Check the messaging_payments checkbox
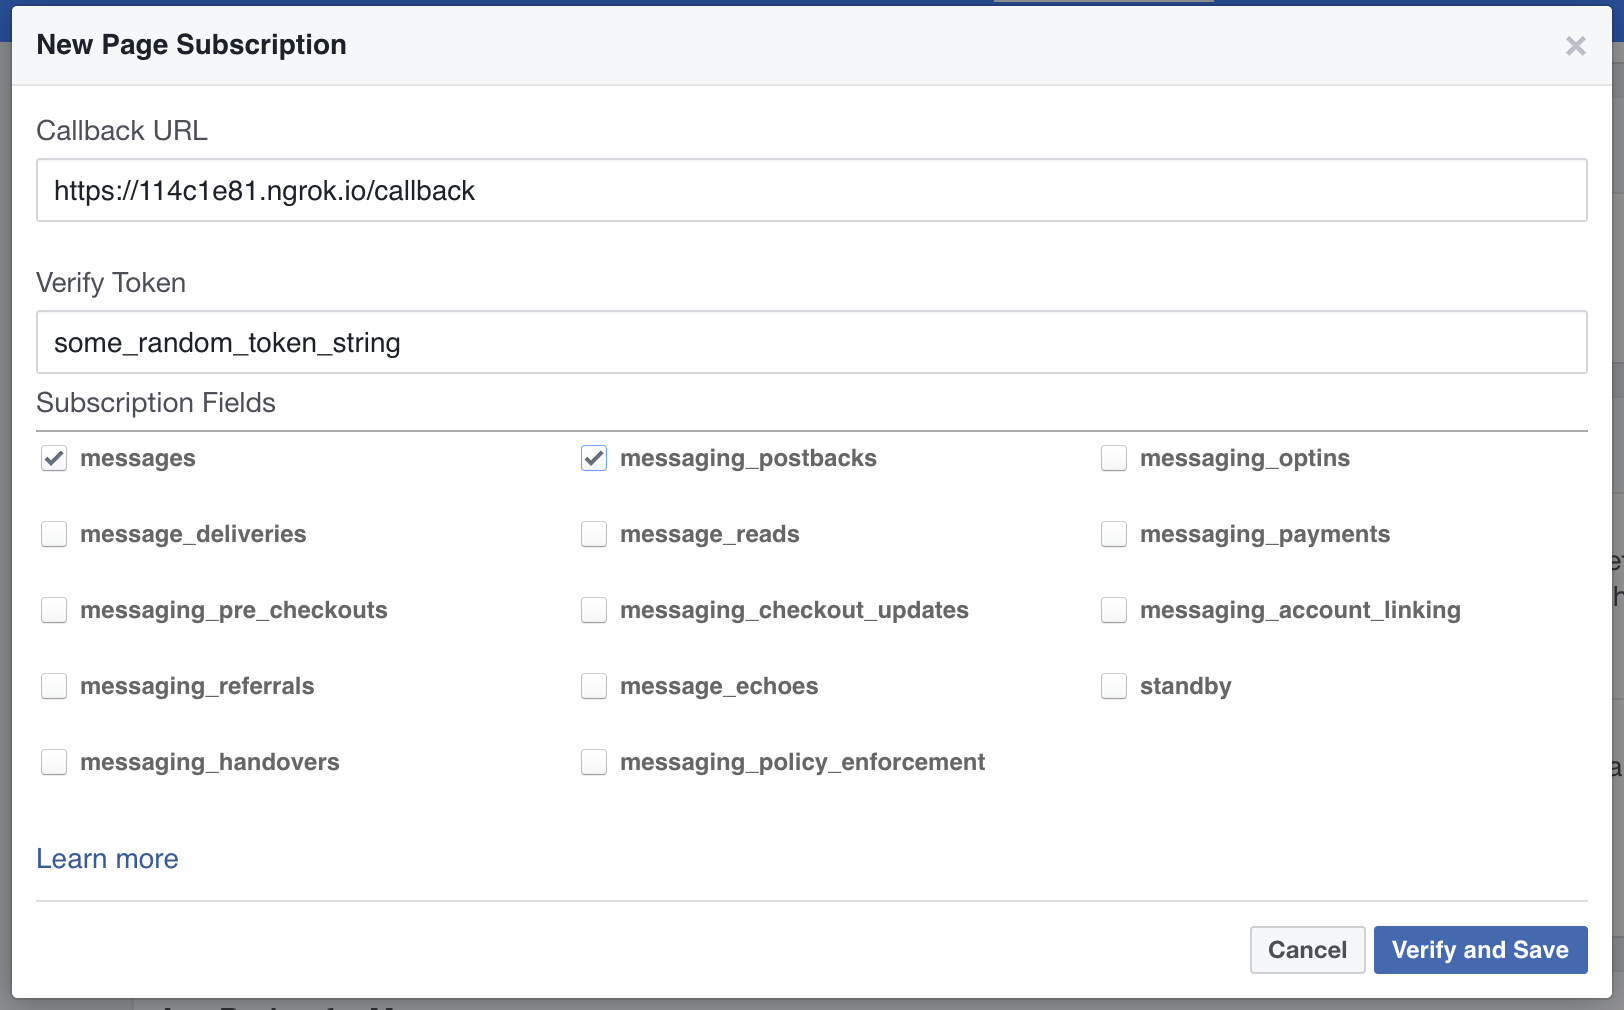The height and width of the screenshot is (1010, 1624). click(x=1114, y=534)
